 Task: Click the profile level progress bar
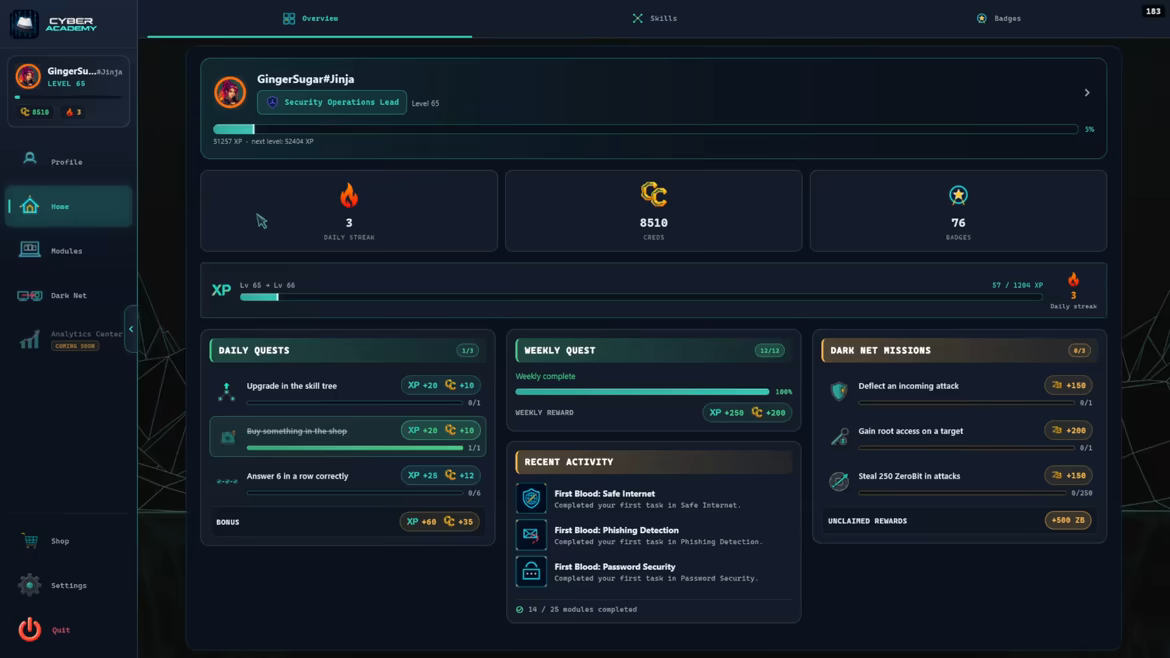[x=645, y=129]
